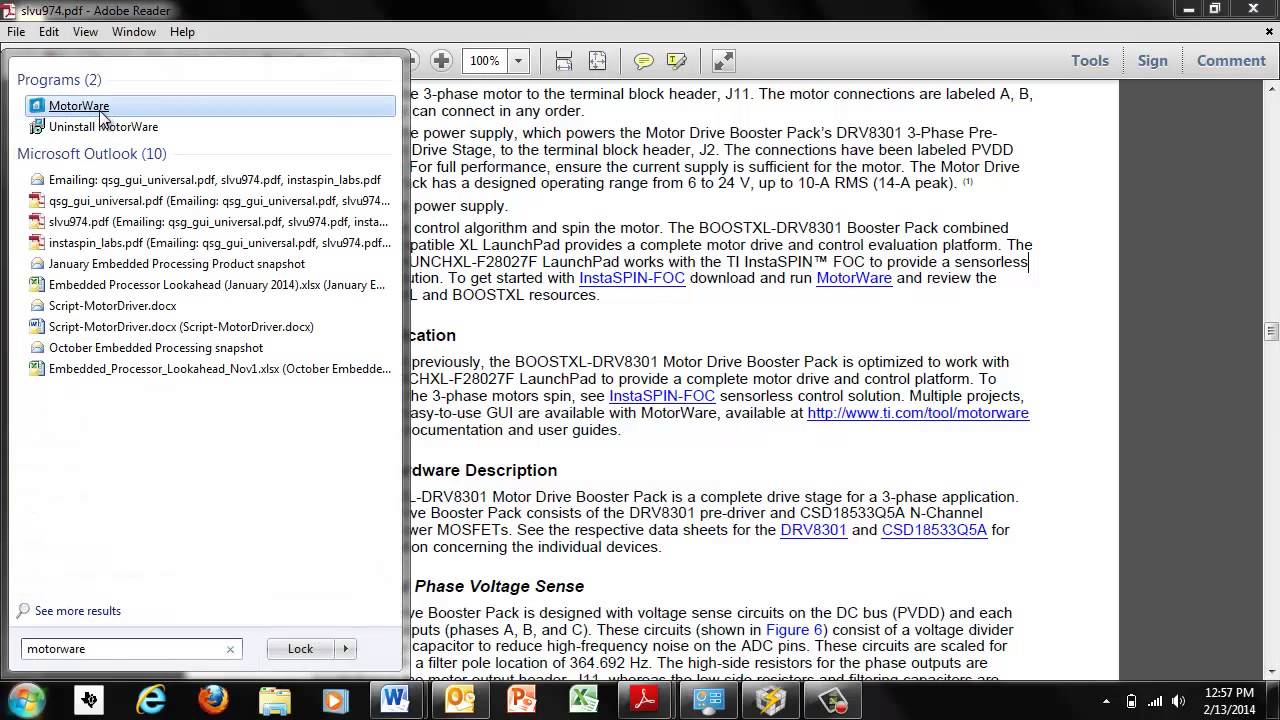Open the first 'Emailing: qsg_gui_universal.pdf' Outlook item
Screen dimensions: 1280x720
210,180
